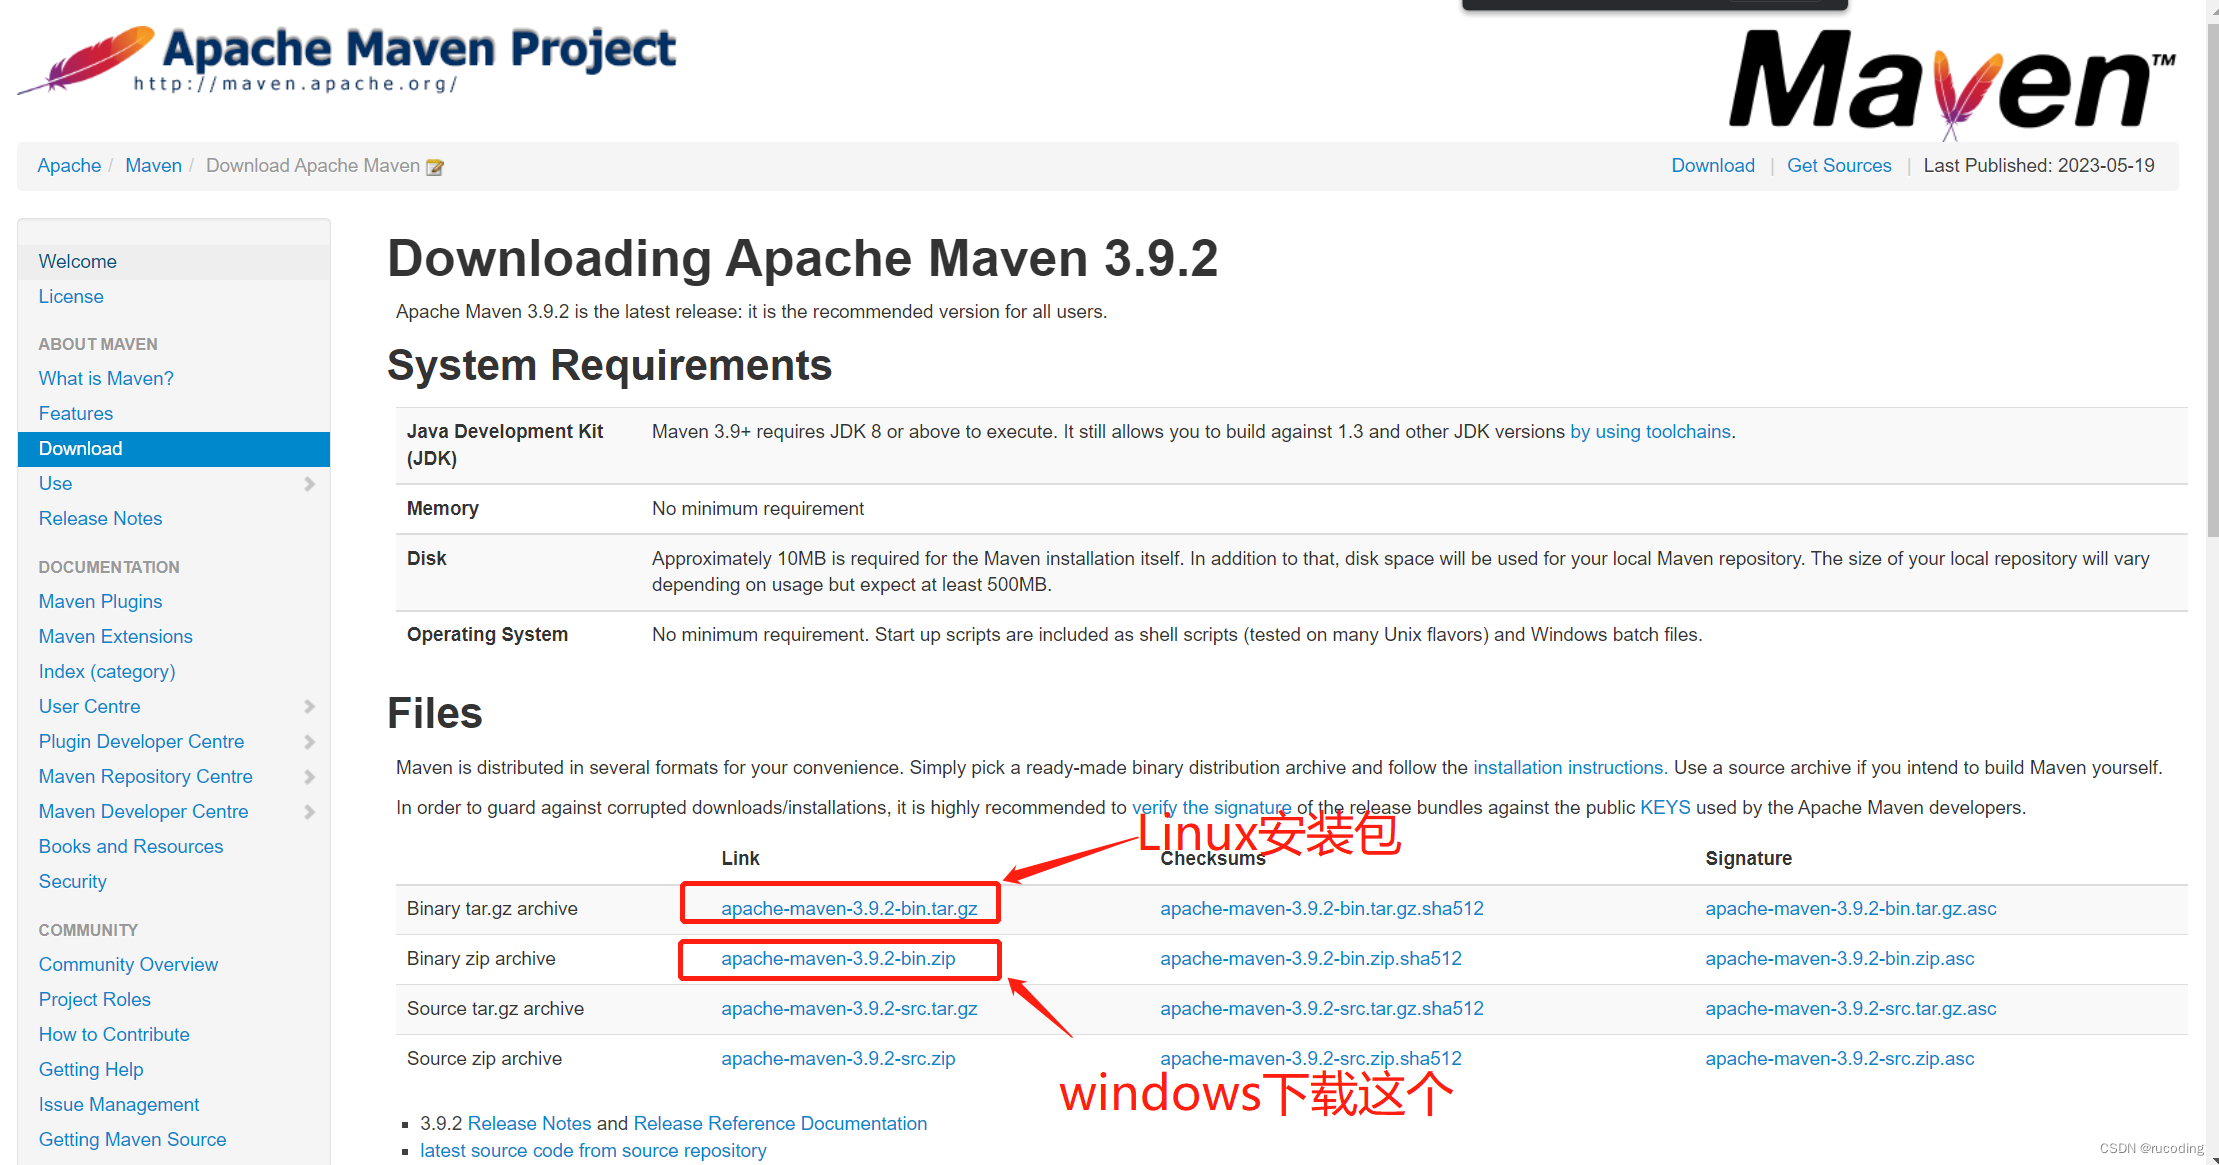This screenshot has height=1165, width=2219.
Task: Open the installation instructions link
Action: click(1569, 768)
